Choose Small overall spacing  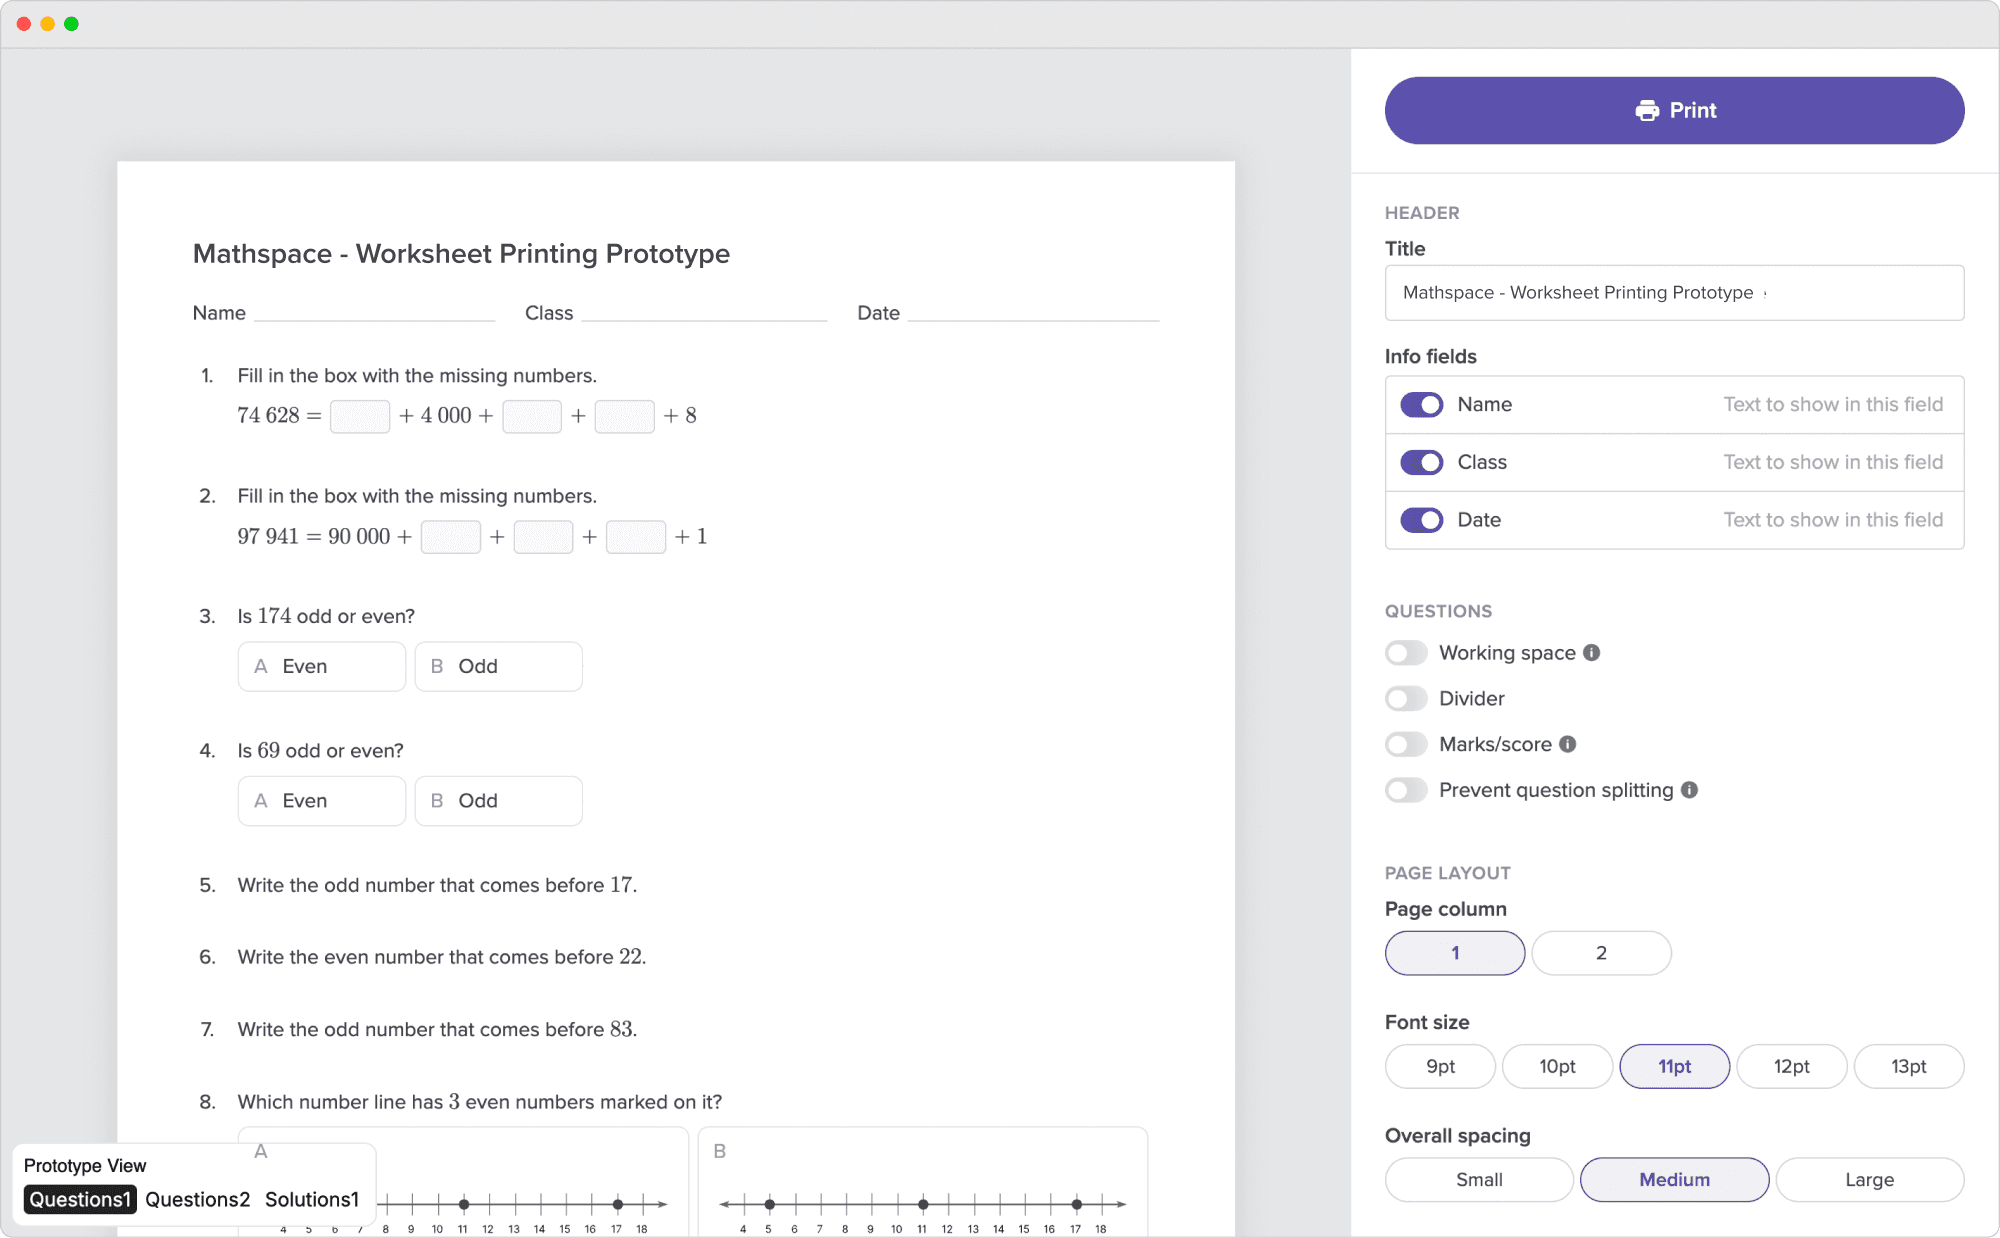(1478, 1179)
